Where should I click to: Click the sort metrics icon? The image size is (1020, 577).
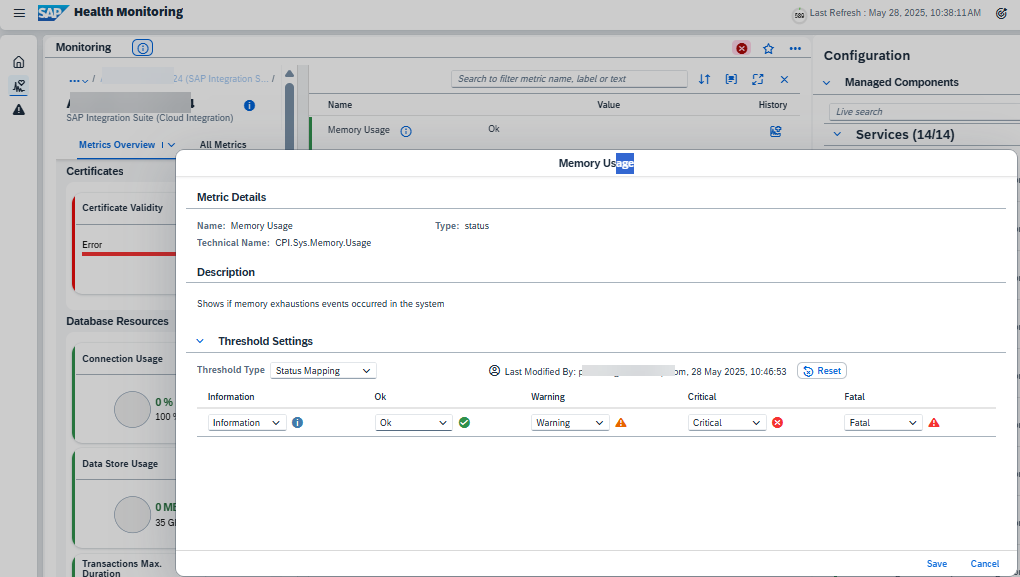[705, 79]
